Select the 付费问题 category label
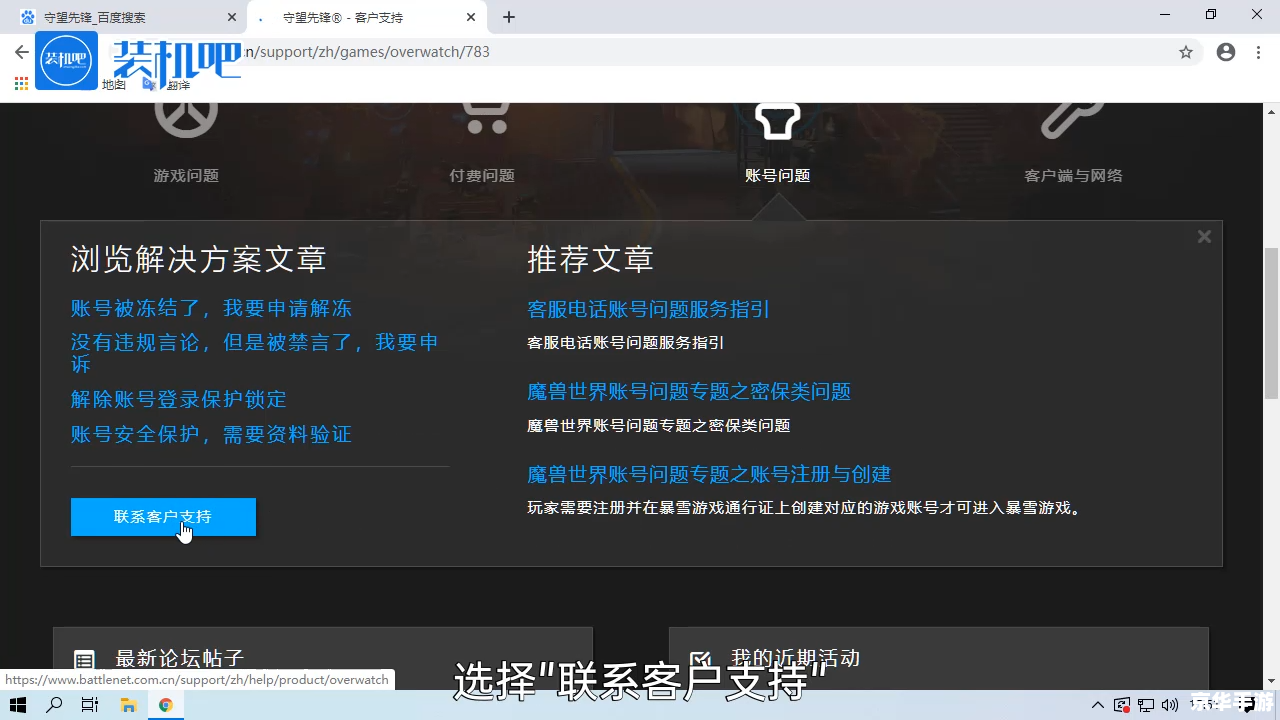The height and width of the screenshot is (720, 1280). [482, 175]
